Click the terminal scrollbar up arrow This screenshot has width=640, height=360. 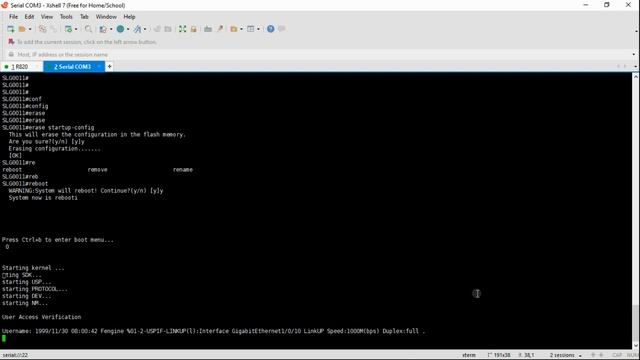pyautogui.click(x=636, y=76)
